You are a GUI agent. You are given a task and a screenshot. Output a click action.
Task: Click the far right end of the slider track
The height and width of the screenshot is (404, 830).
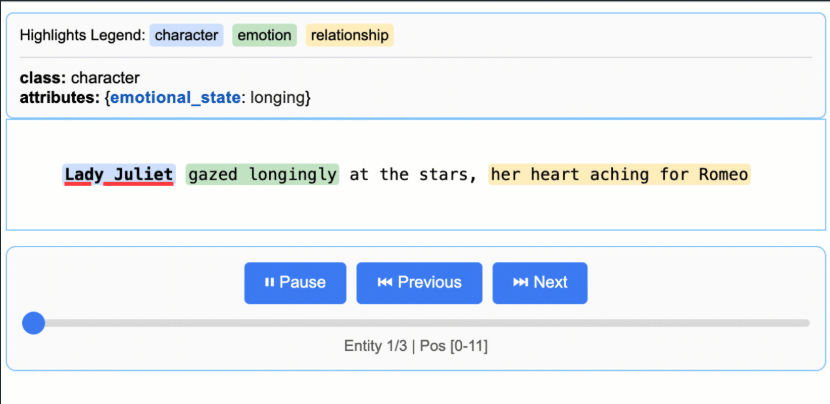coord(807,323)
